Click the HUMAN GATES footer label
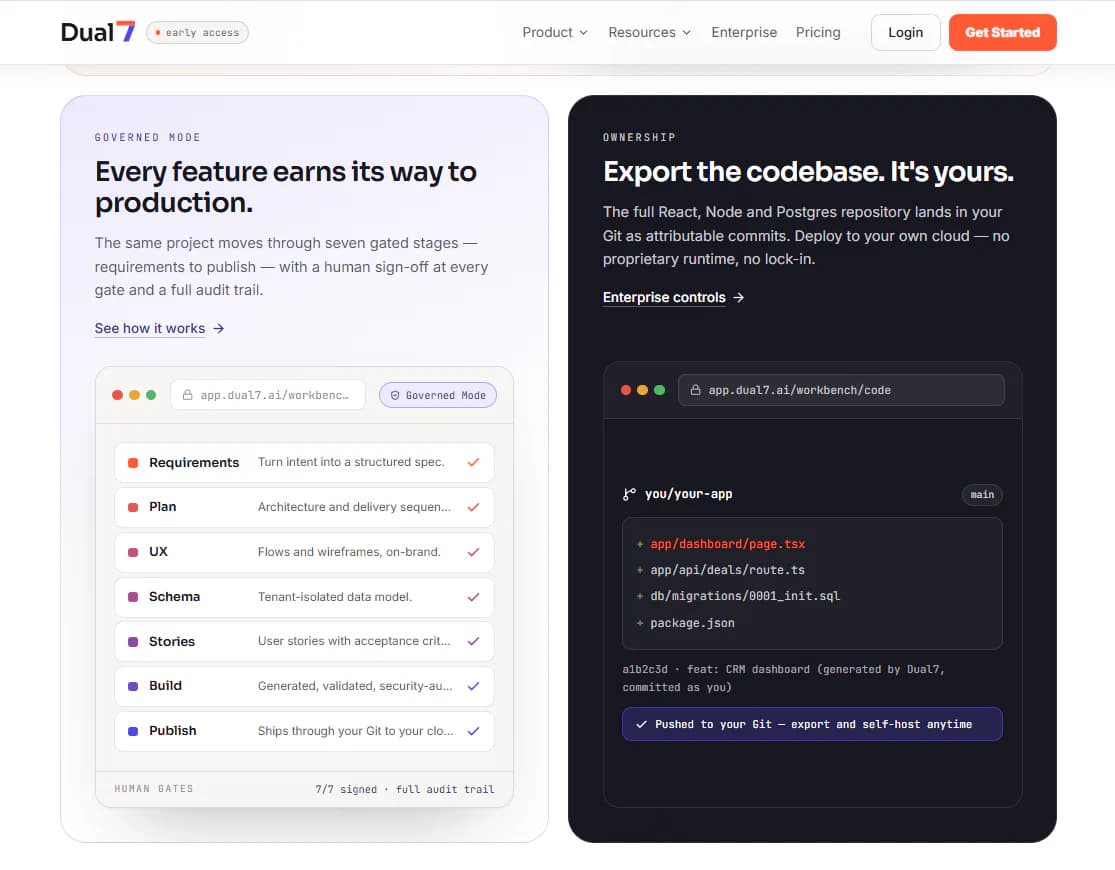The image size is (1115, 870). click(154, 788)
